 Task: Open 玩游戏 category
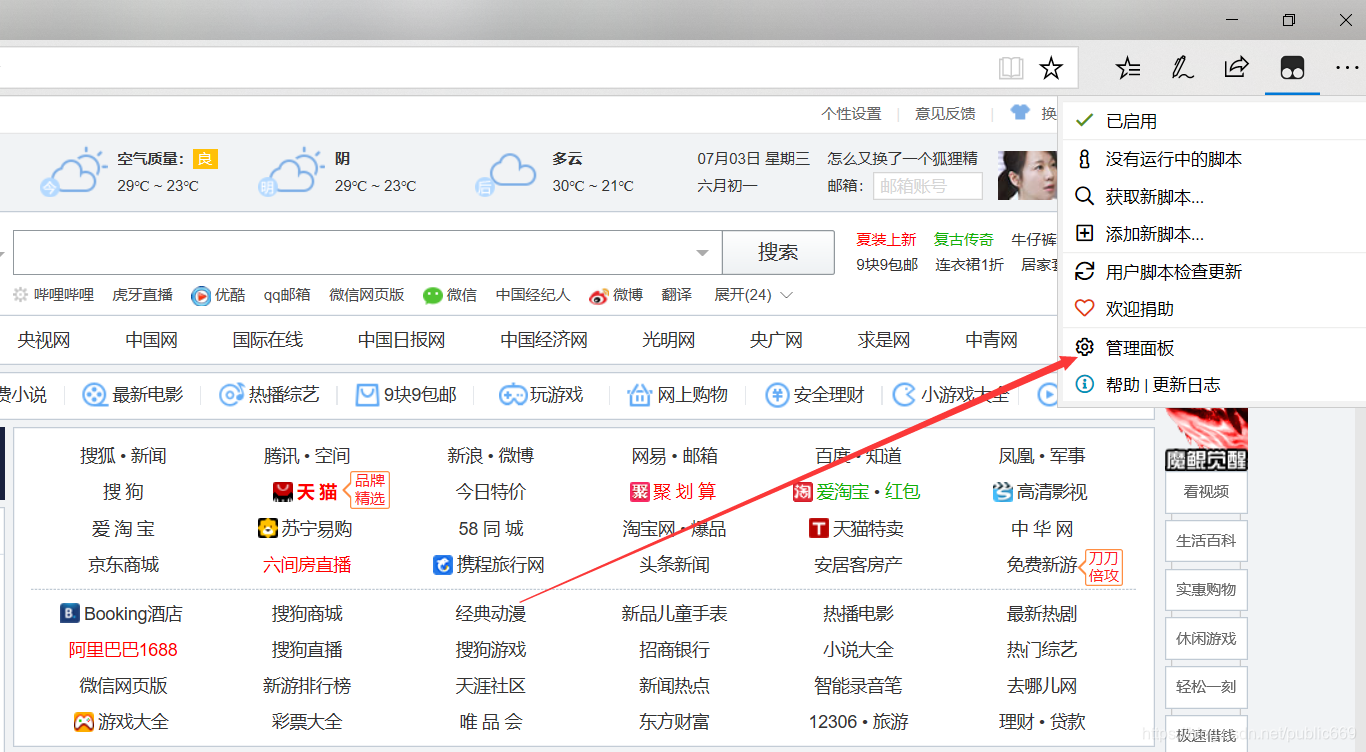point(542,395)
